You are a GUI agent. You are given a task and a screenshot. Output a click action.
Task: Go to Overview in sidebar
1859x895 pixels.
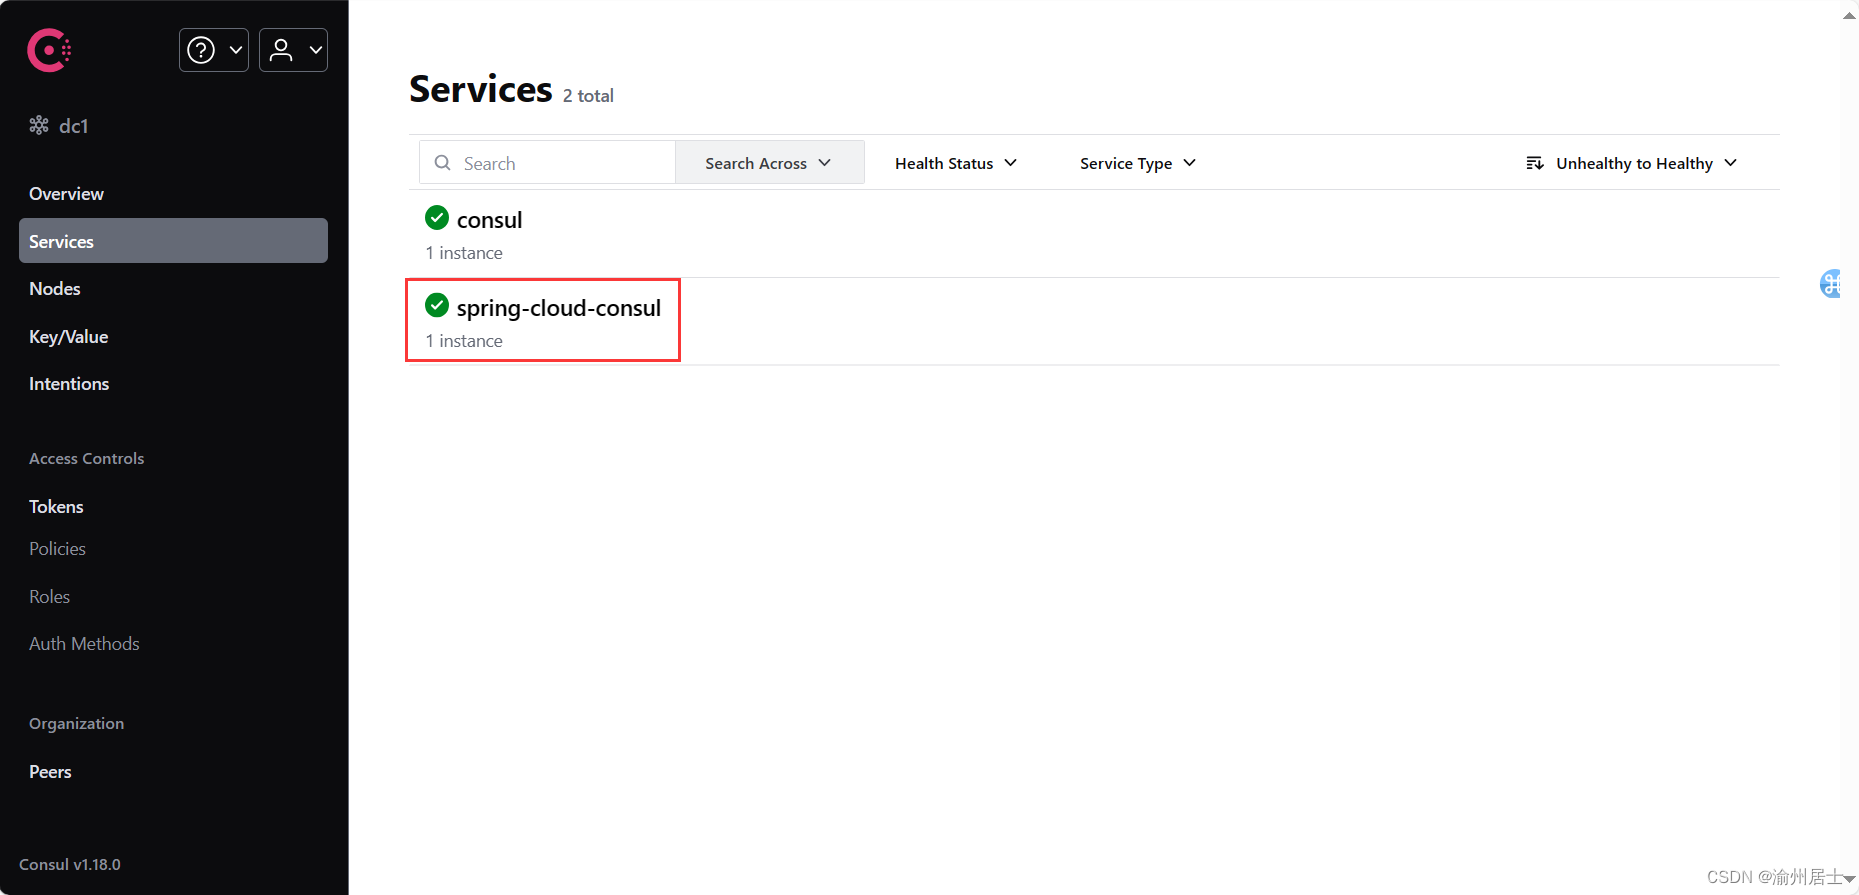click(66, 194)
